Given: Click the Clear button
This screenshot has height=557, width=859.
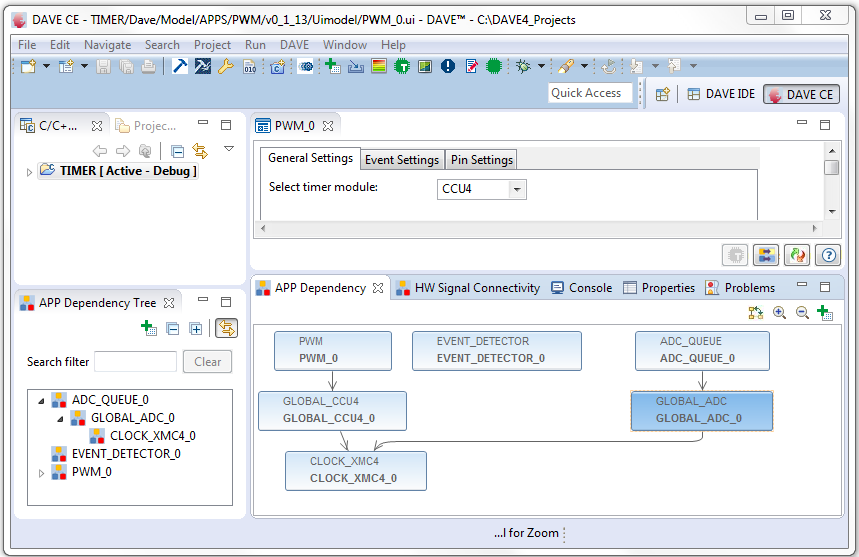Looking at the screenshot, I should [x=208, y=361].
